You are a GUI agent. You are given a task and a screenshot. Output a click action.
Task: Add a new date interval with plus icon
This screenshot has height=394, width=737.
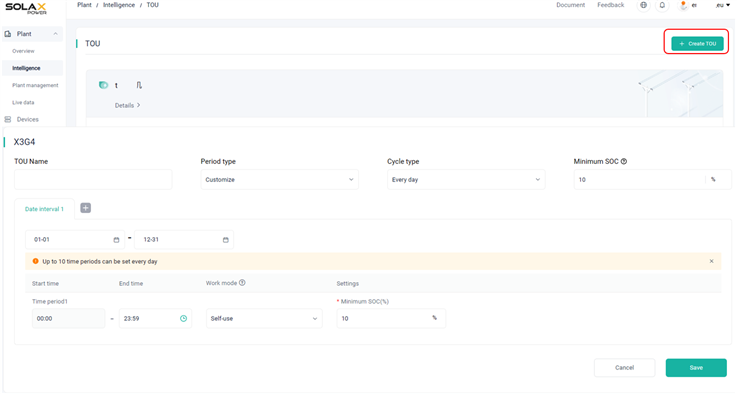tap(86, 208)
